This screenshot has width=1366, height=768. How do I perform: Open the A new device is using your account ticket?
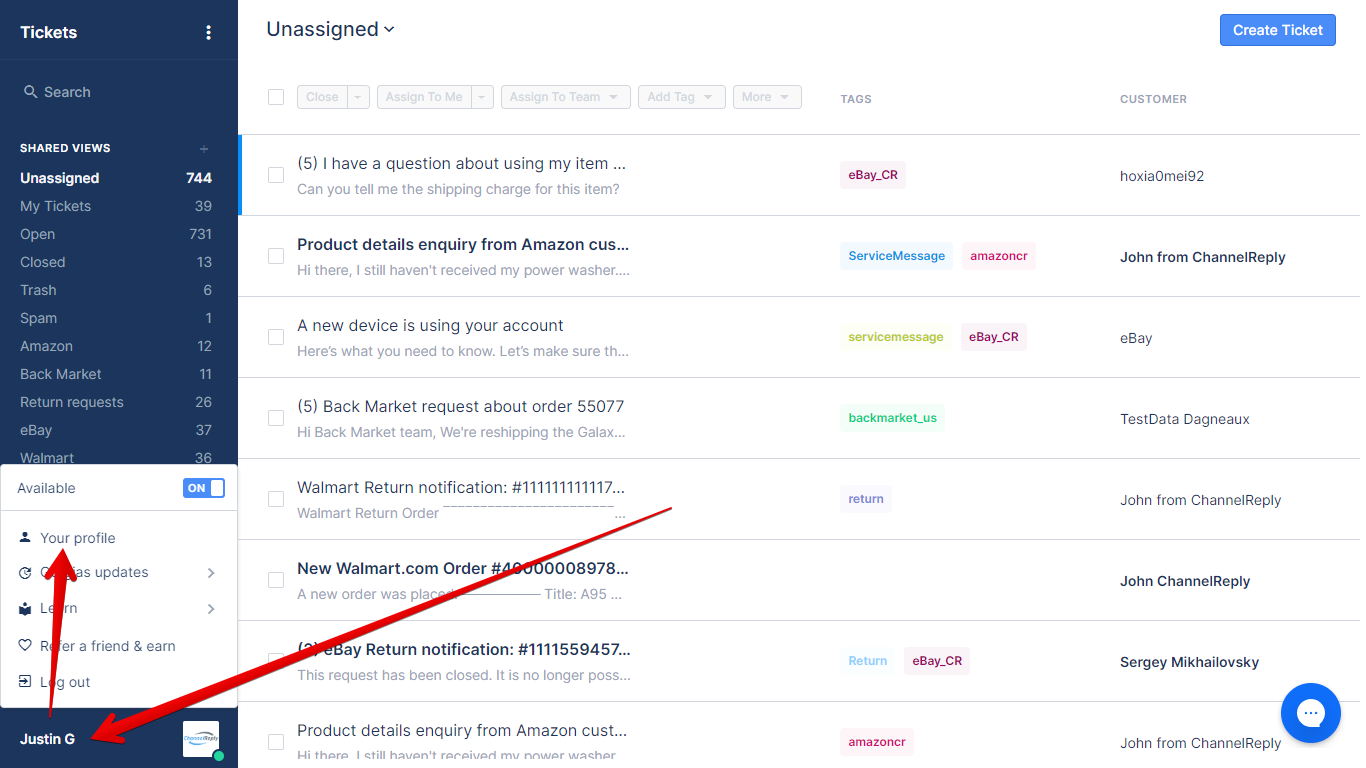[430, 326]
